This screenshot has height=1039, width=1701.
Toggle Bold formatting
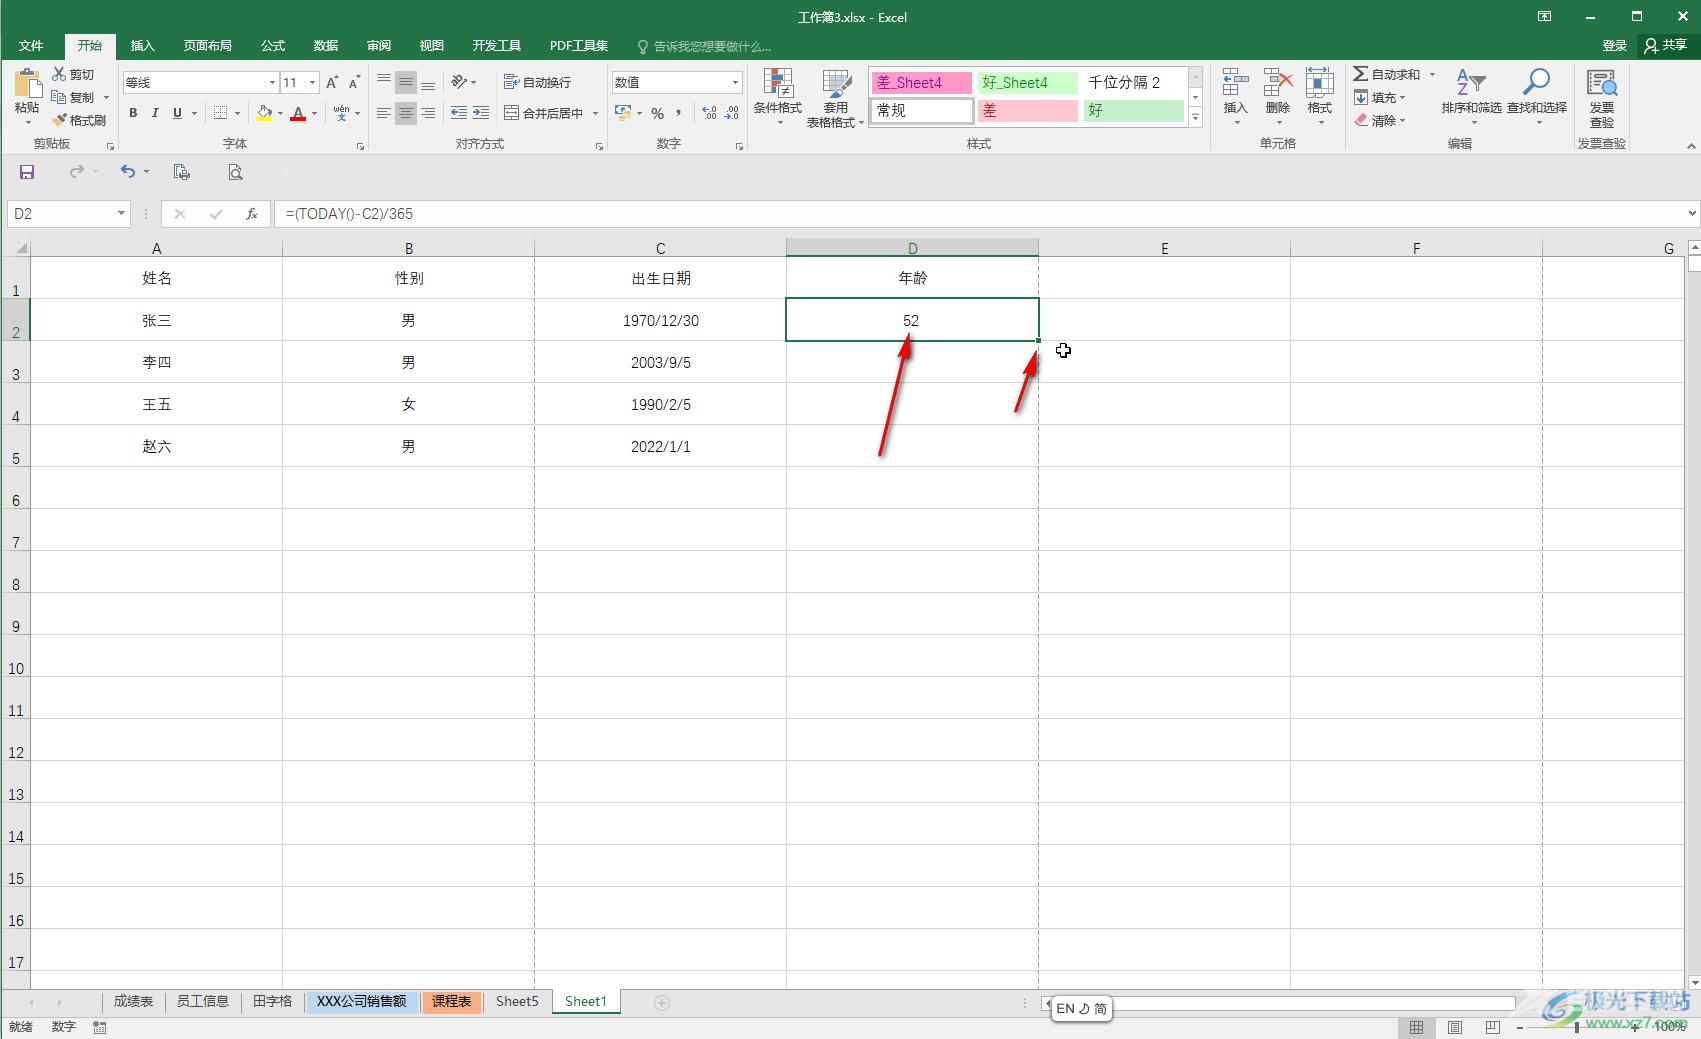coord(133,113)
